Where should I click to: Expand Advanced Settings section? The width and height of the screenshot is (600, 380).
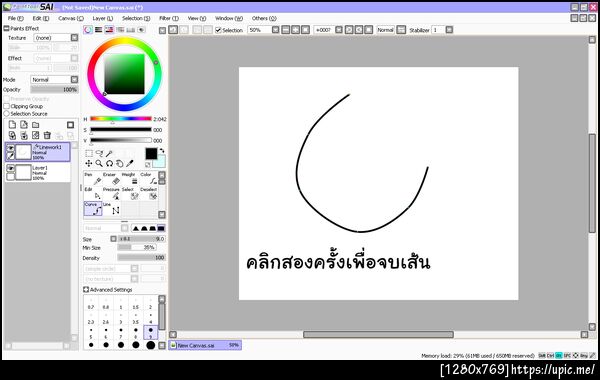point(86,290)
